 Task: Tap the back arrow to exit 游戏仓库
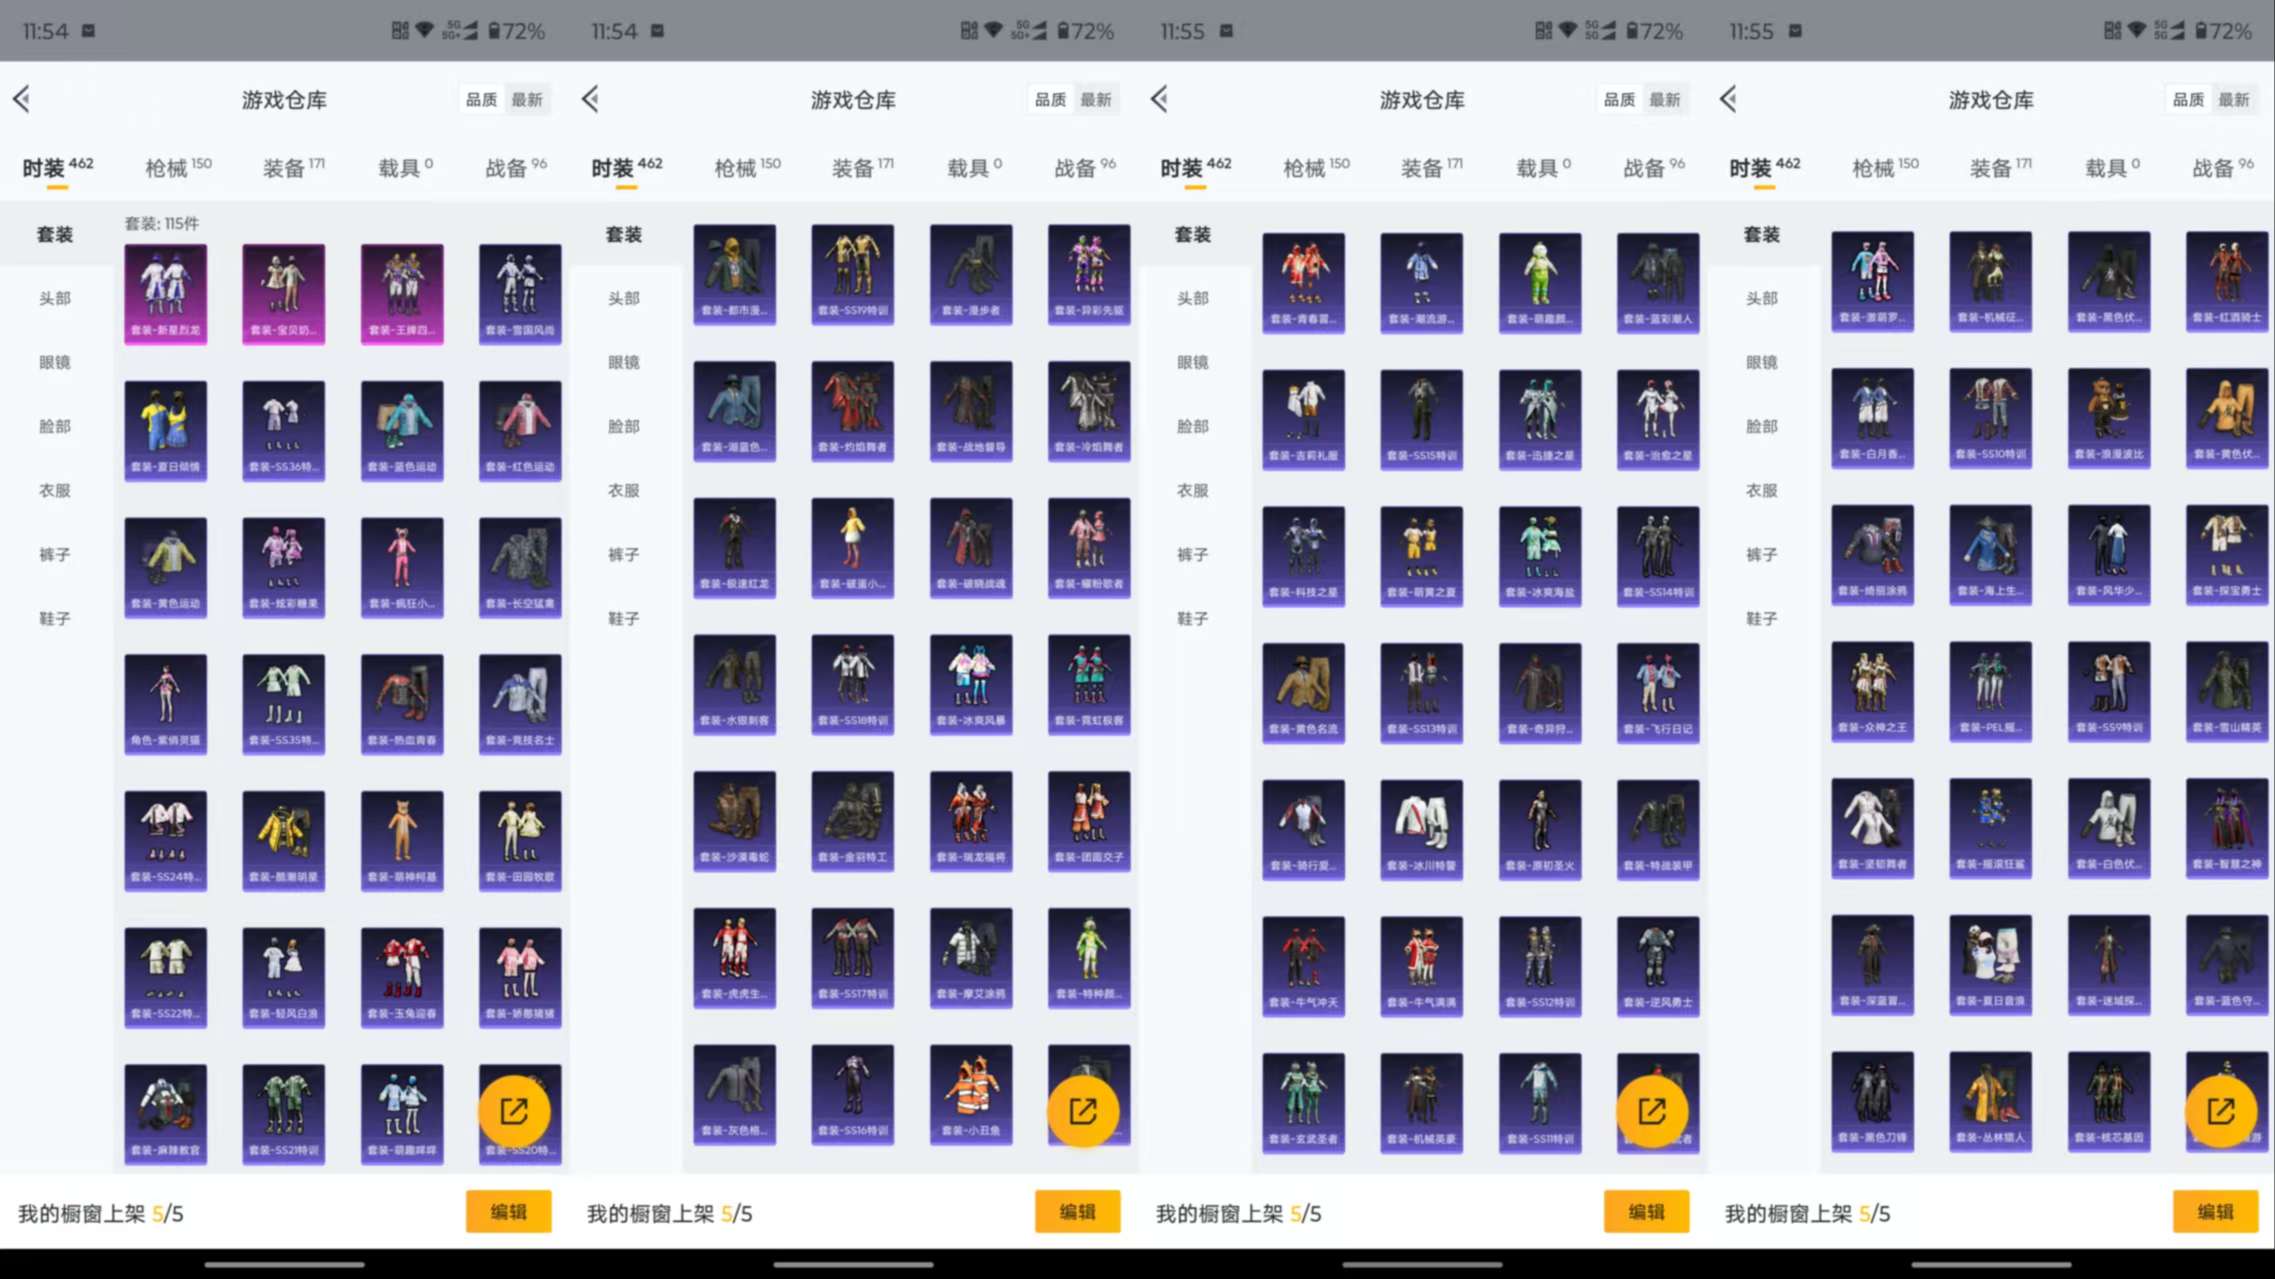click(22, 99)
